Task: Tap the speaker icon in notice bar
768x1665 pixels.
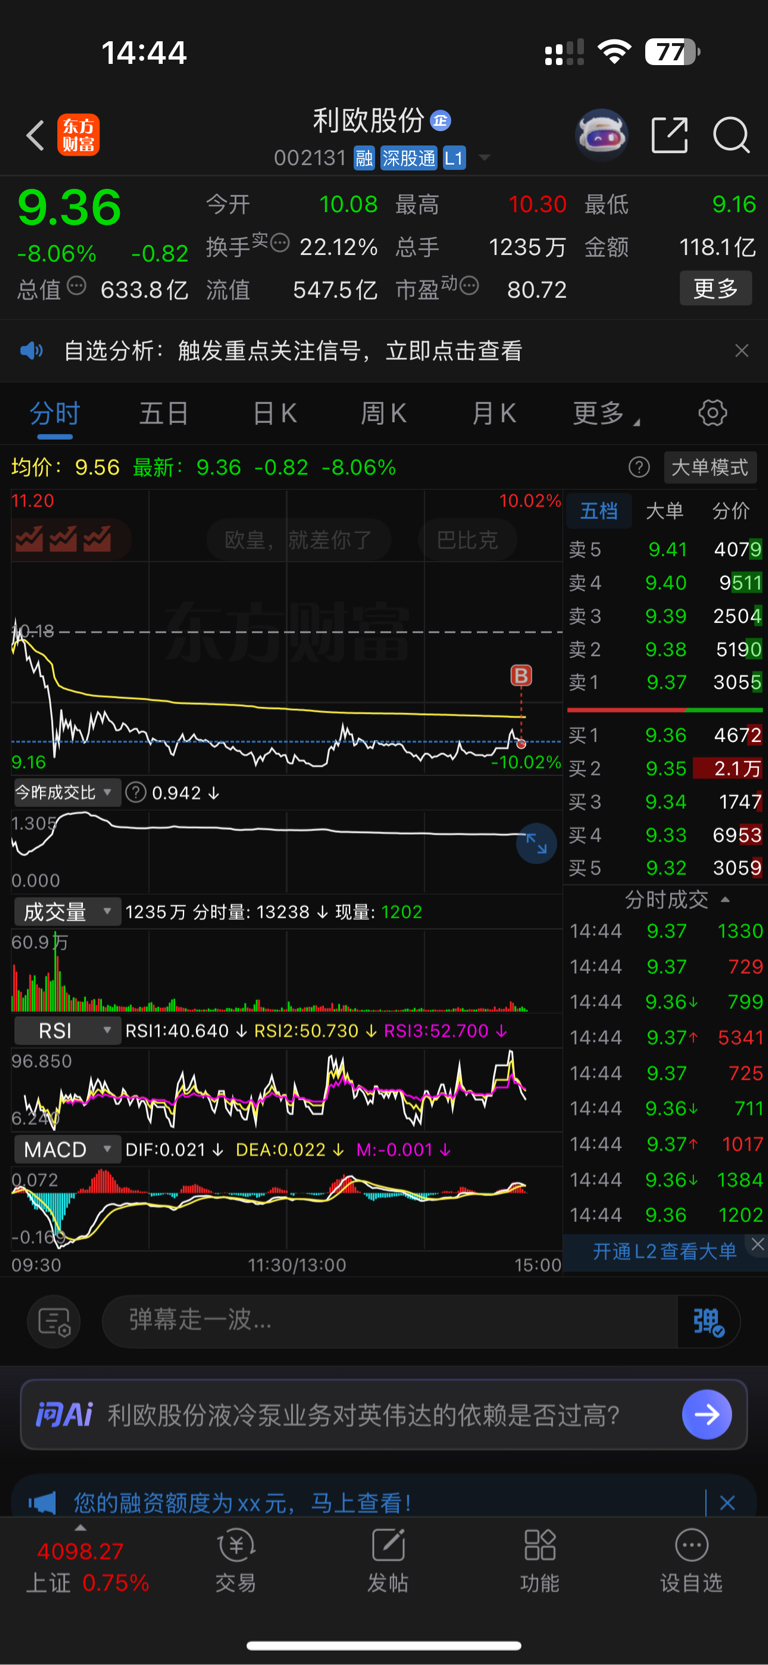Action: coord(32,351)
